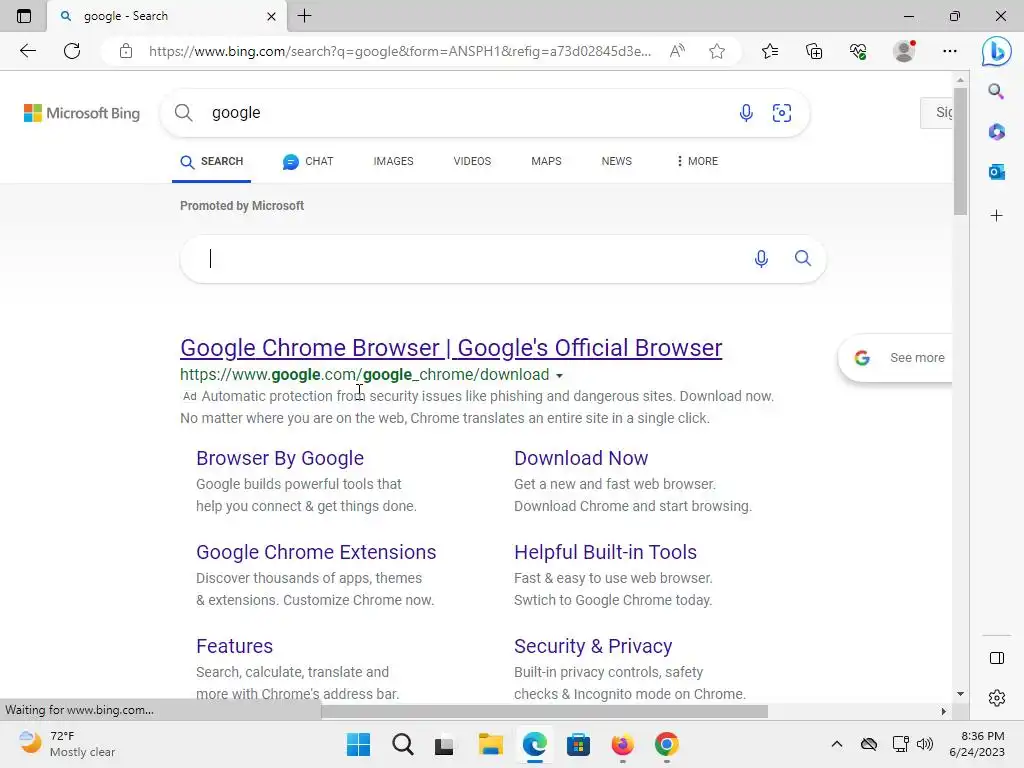
Task: Launch Bing Chat sidebar button
Action: [x=997, y=51]
